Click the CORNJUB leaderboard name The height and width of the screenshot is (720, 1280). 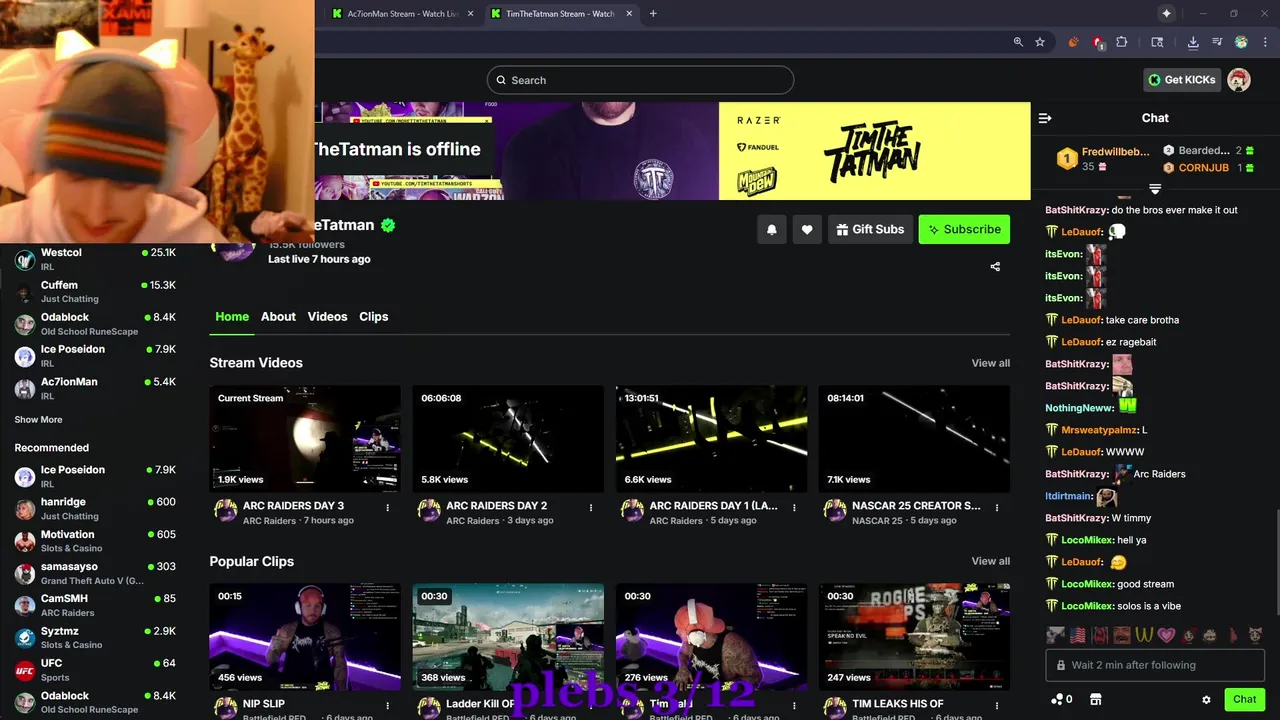[x=1204, y=168]
